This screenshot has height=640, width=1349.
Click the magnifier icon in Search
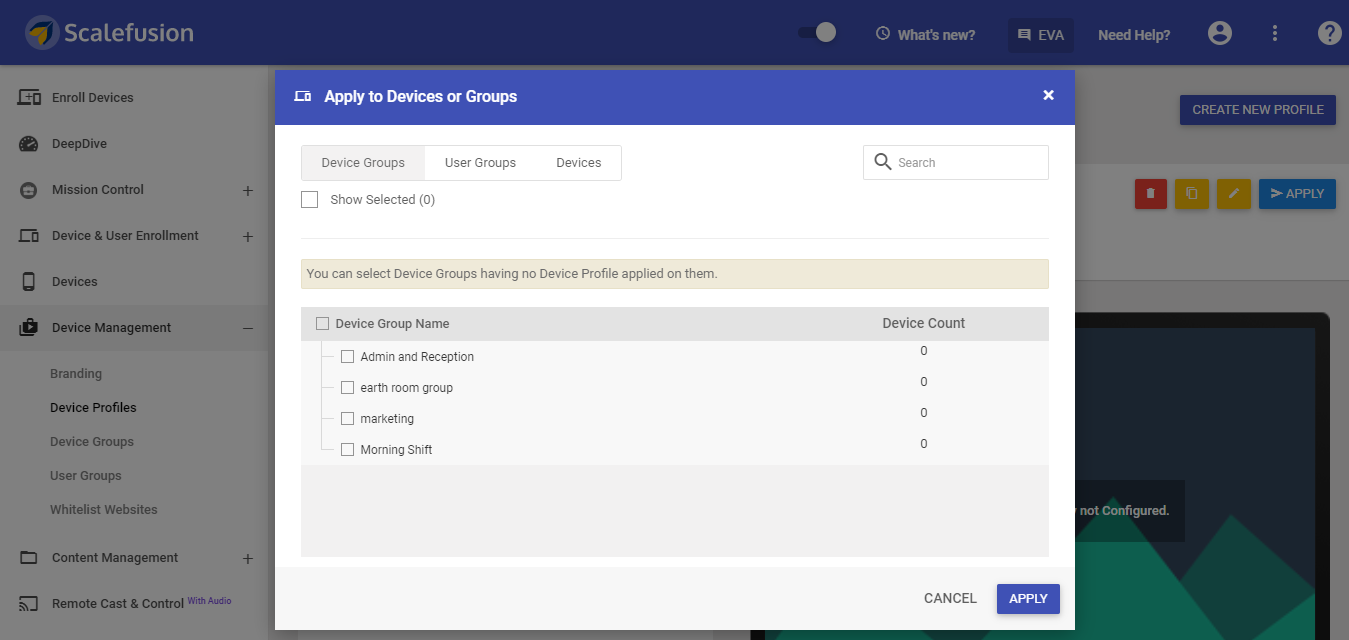pos(883,162)
